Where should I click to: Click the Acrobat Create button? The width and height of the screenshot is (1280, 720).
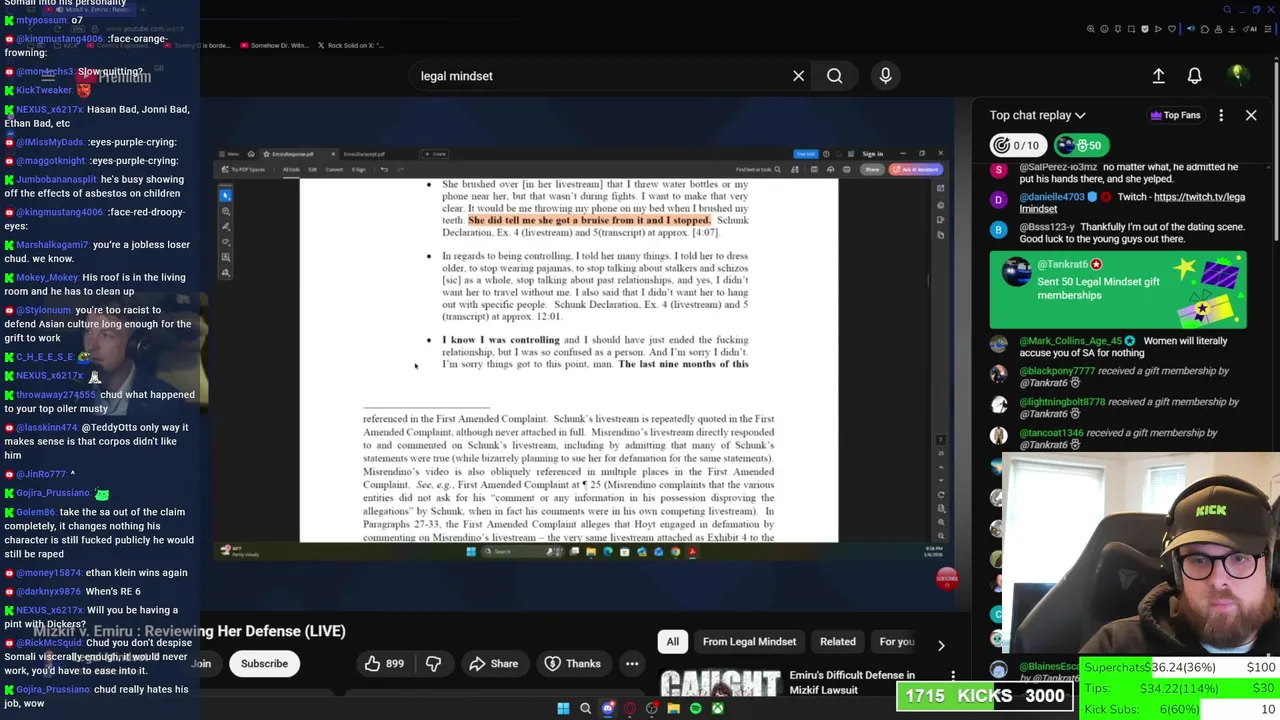pos(435,154)
